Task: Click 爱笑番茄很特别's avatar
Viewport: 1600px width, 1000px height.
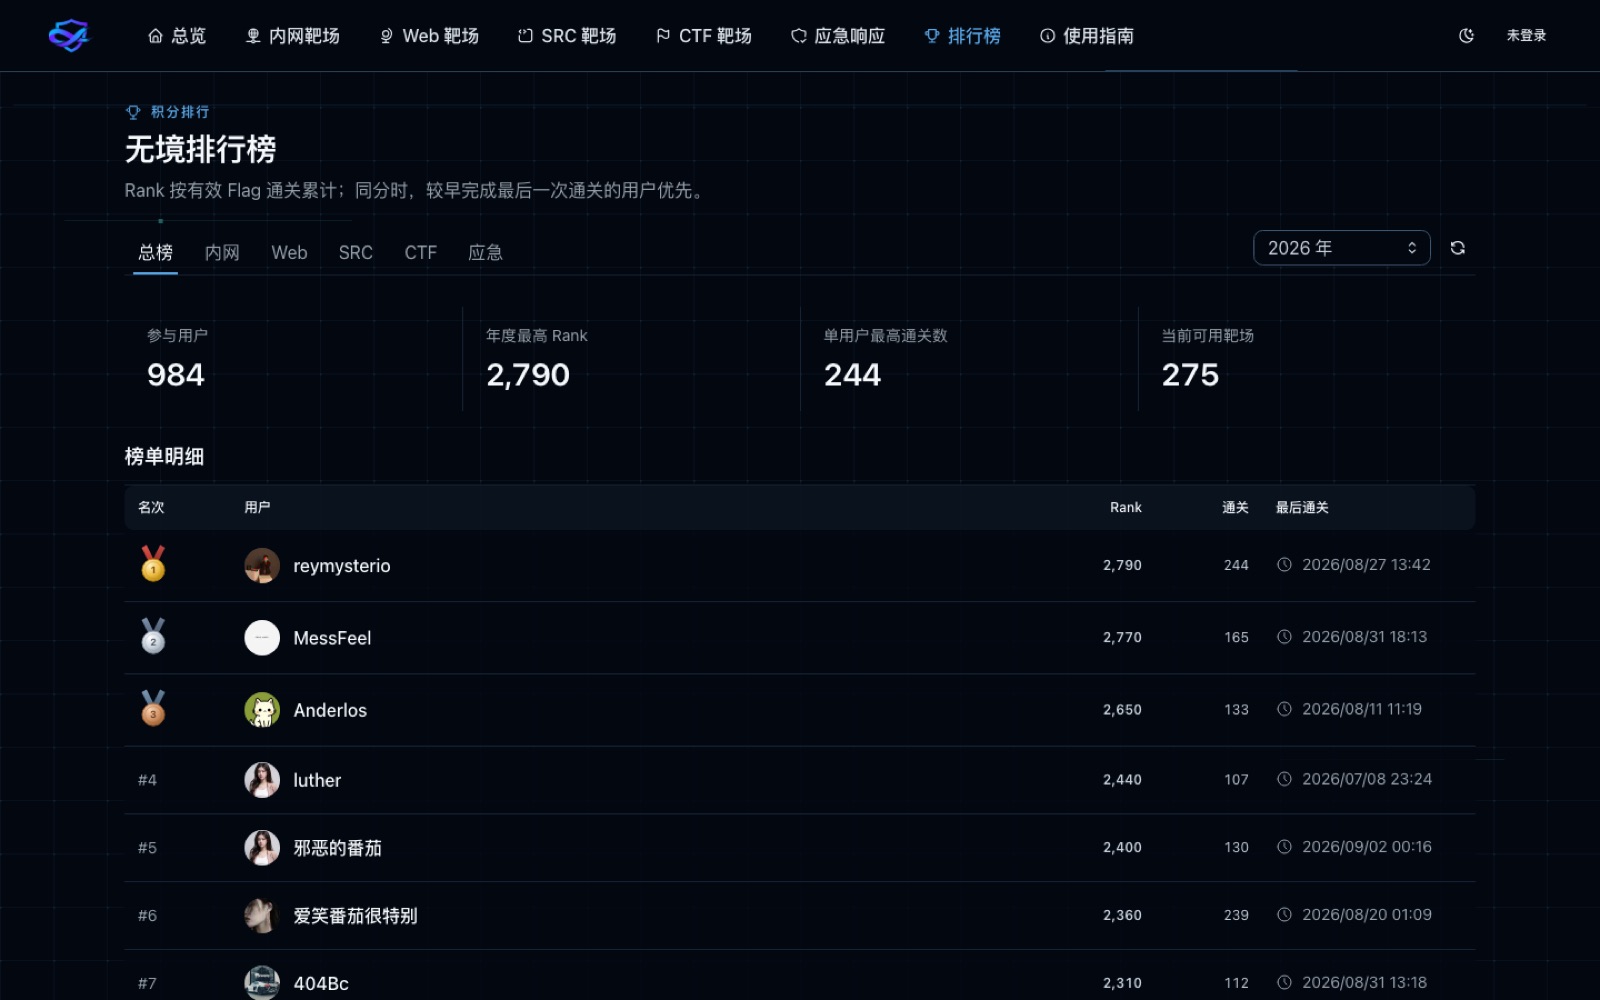Action: [262, 916]
